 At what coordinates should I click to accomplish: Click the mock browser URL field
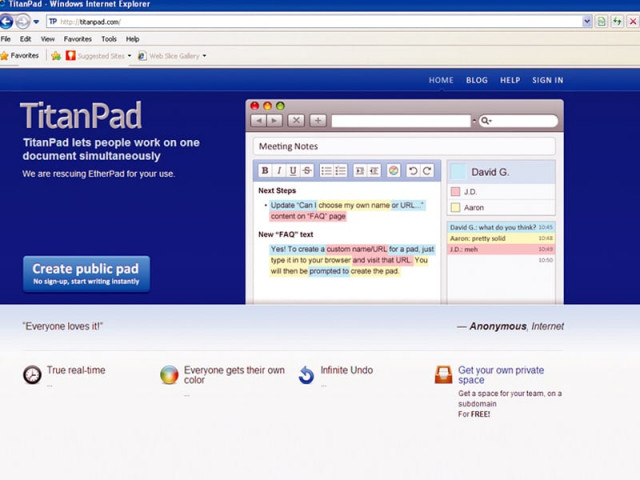pyautogui.click(x=401, y=121)
